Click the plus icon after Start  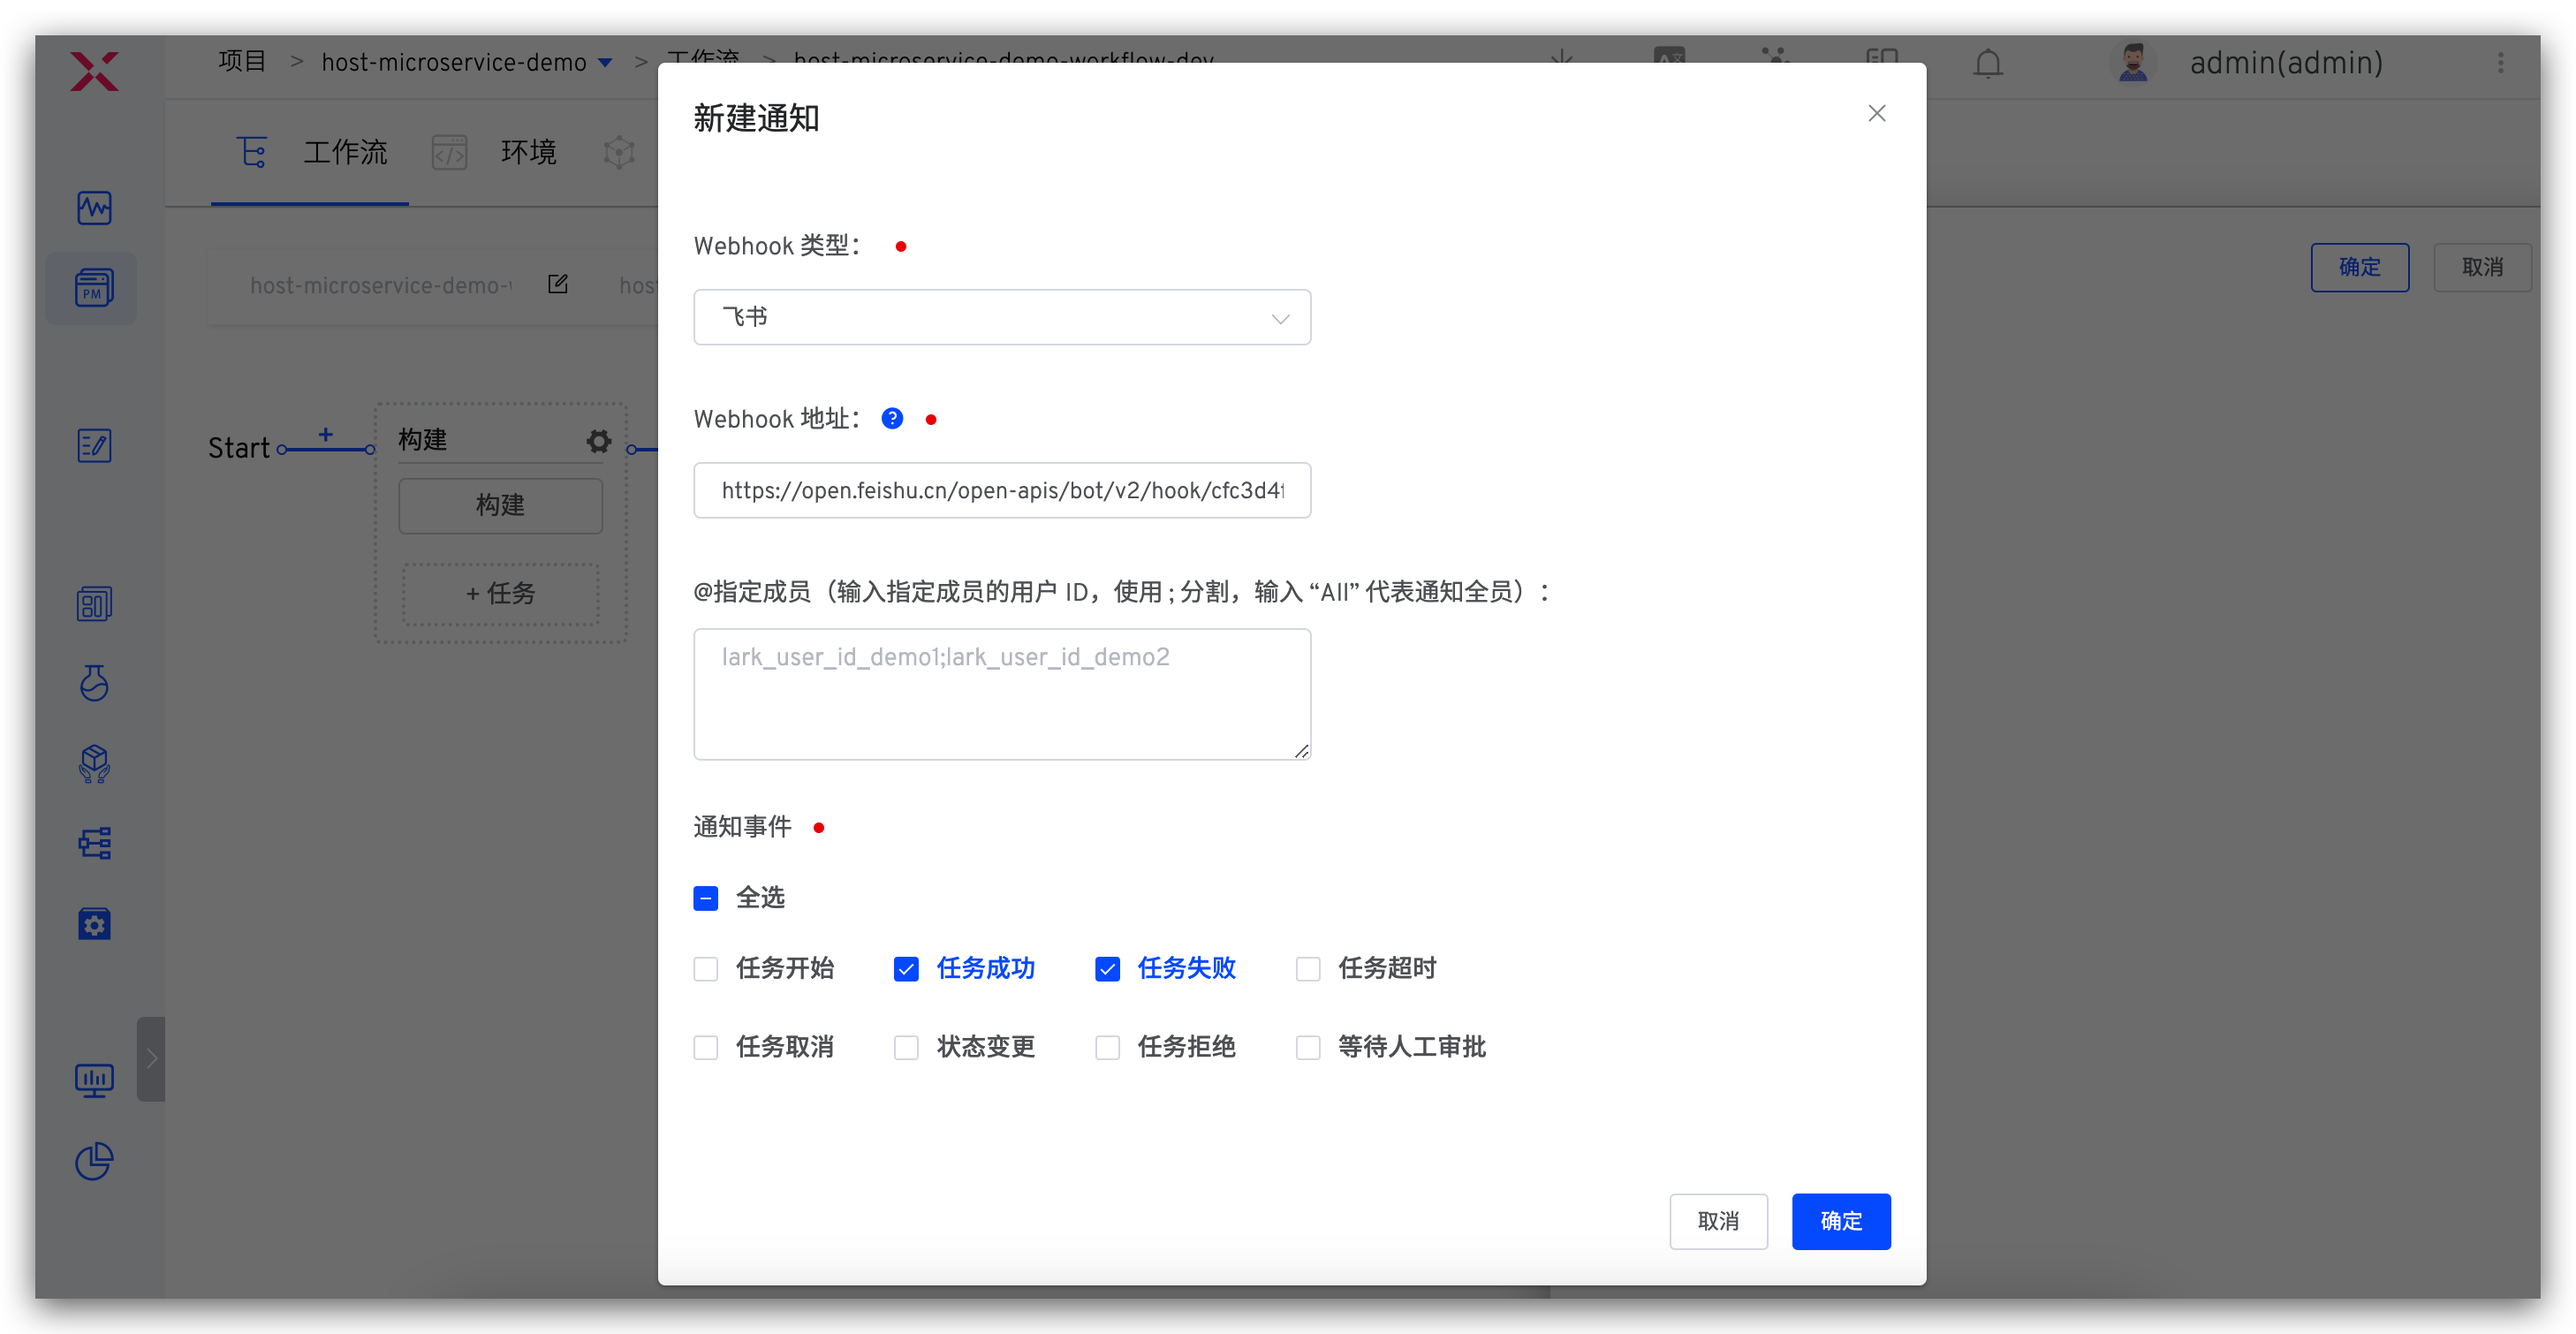[x=326, y=434]
